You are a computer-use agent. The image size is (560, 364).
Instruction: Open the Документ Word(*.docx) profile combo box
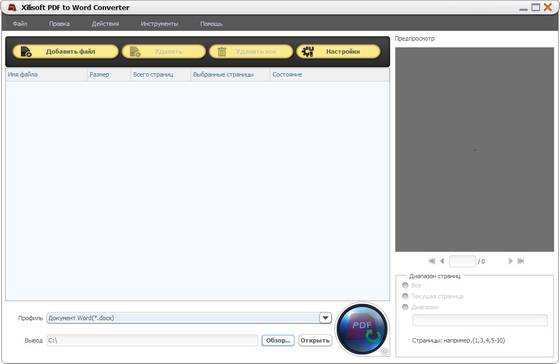pos(189,318)
